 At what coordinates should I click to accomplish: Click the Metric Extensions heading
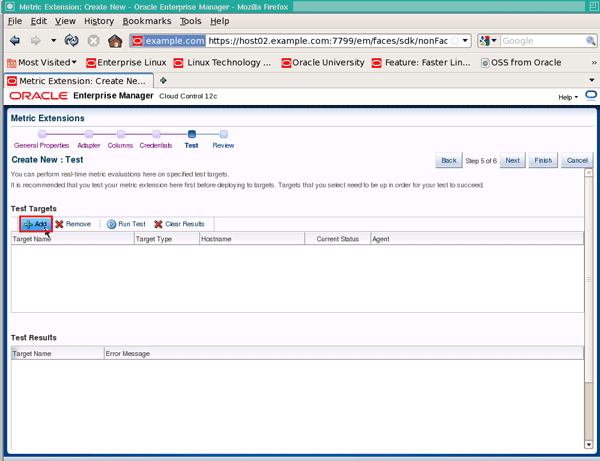point(47,118)
